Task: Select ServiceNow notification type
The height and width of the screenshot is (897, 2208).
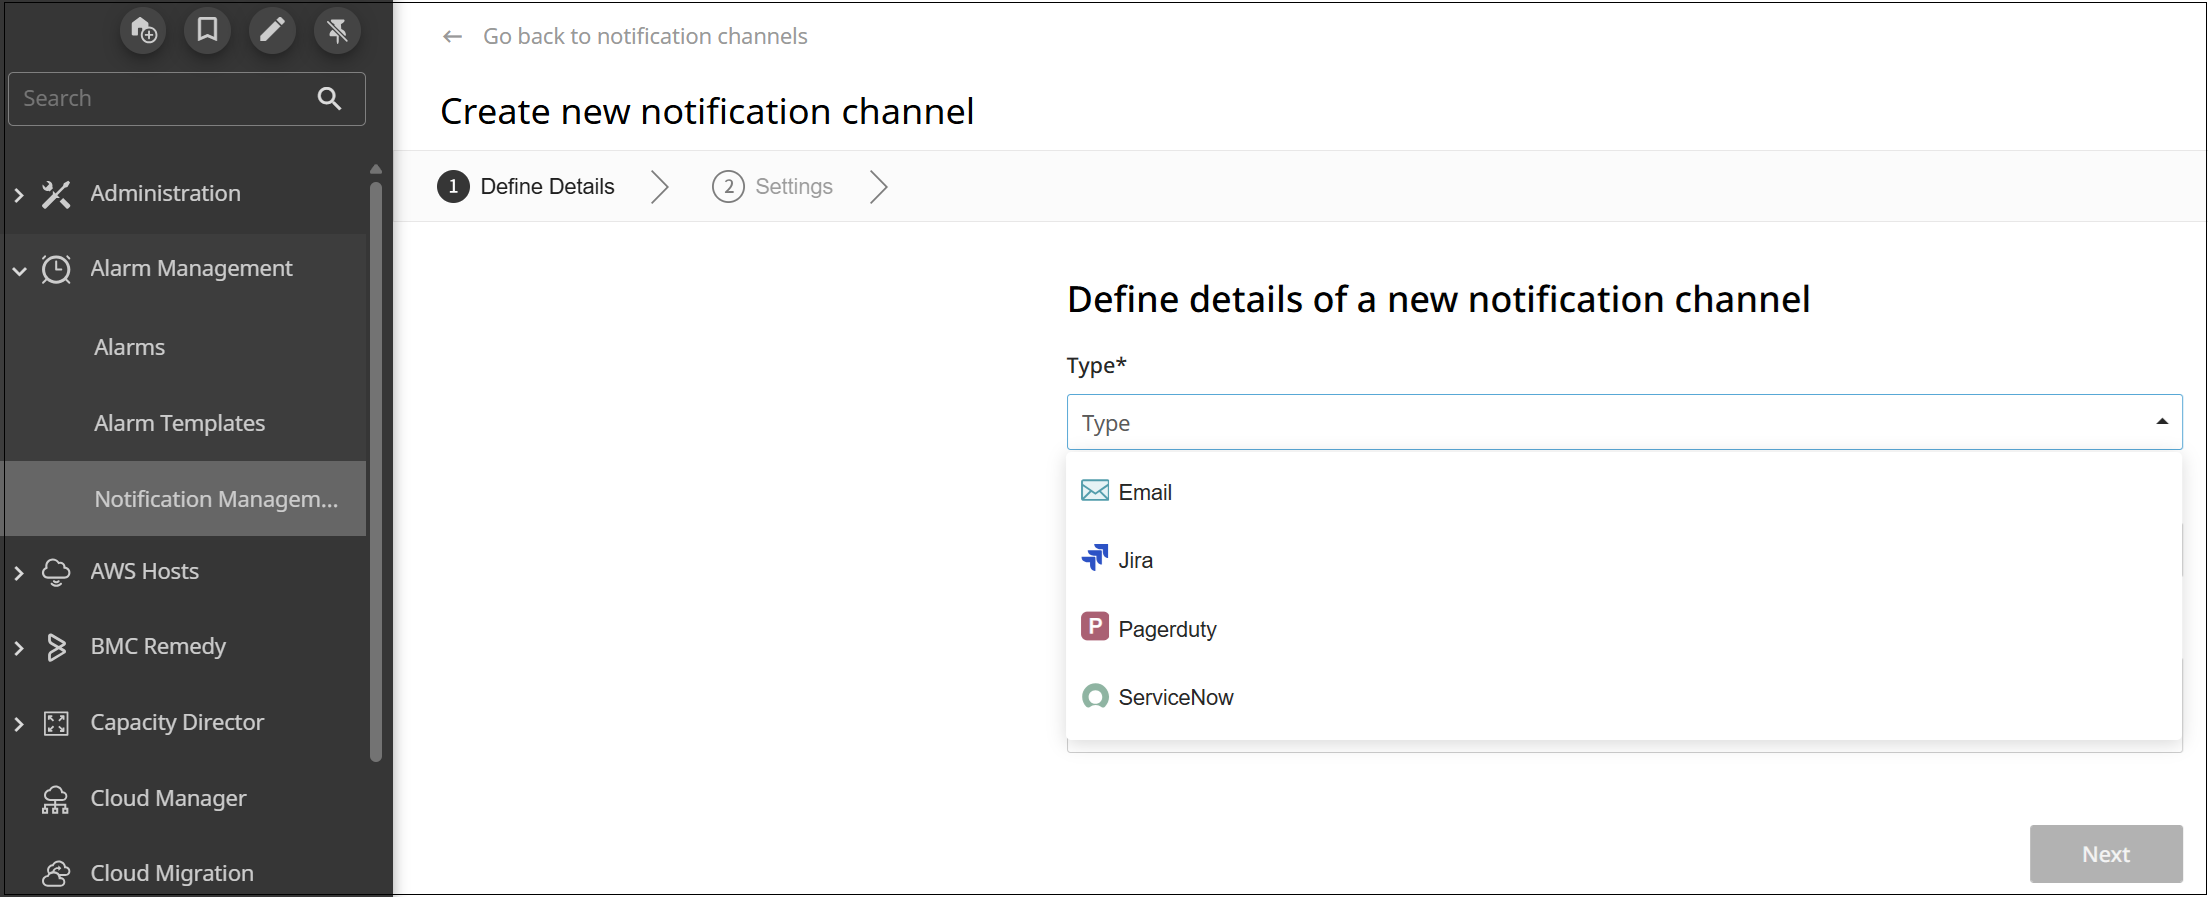Action: coord(1175,697)
